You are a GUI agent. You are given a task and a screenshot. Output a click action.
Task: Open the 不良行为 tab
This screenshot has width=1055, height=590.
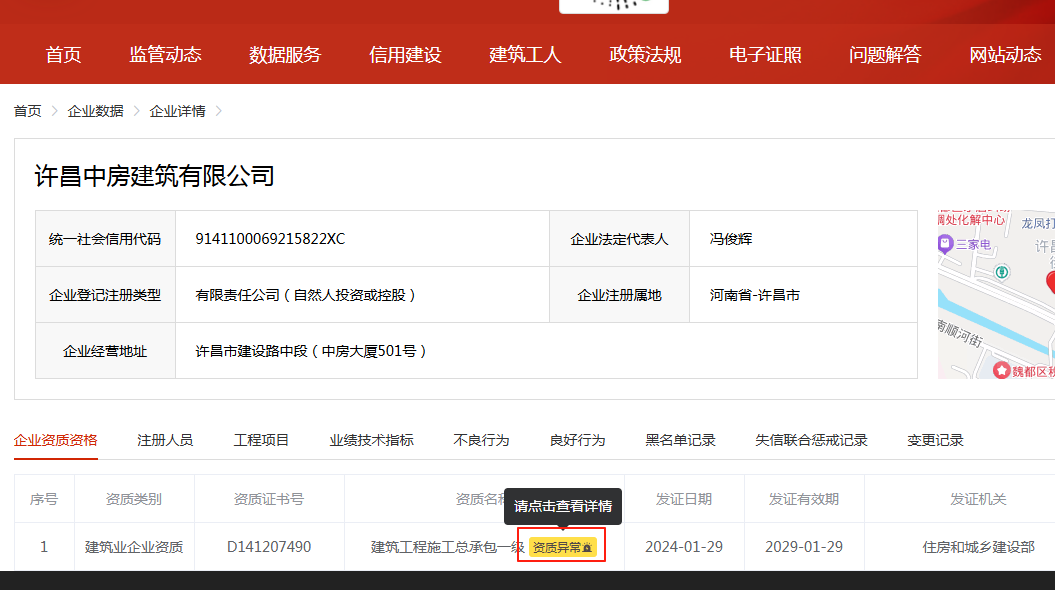[481, 440]
